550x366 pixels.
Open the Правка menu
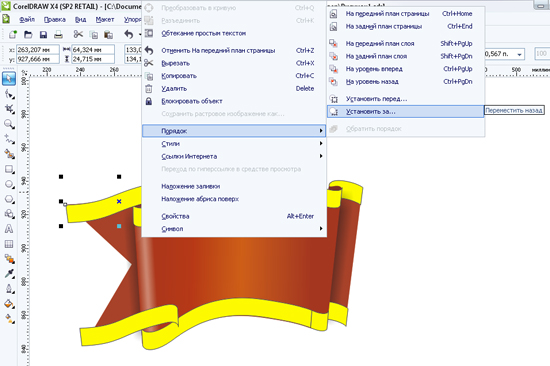(55, 19)
